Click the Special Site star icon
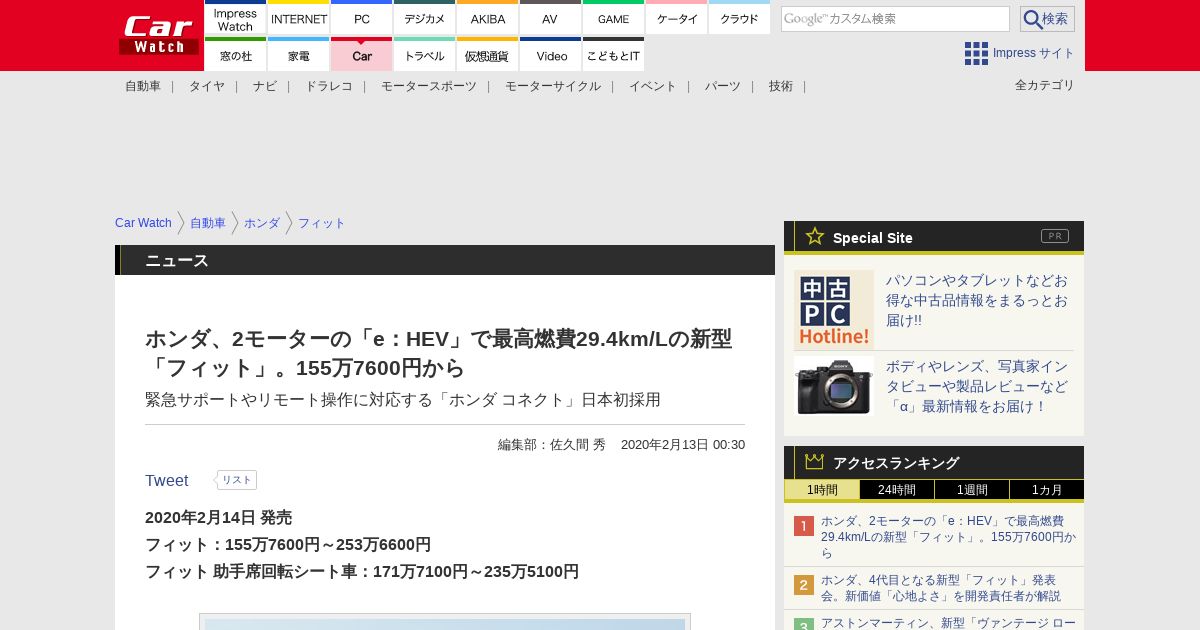The image size is (1200, 630). pyautogui.click(x=815, y=236)
